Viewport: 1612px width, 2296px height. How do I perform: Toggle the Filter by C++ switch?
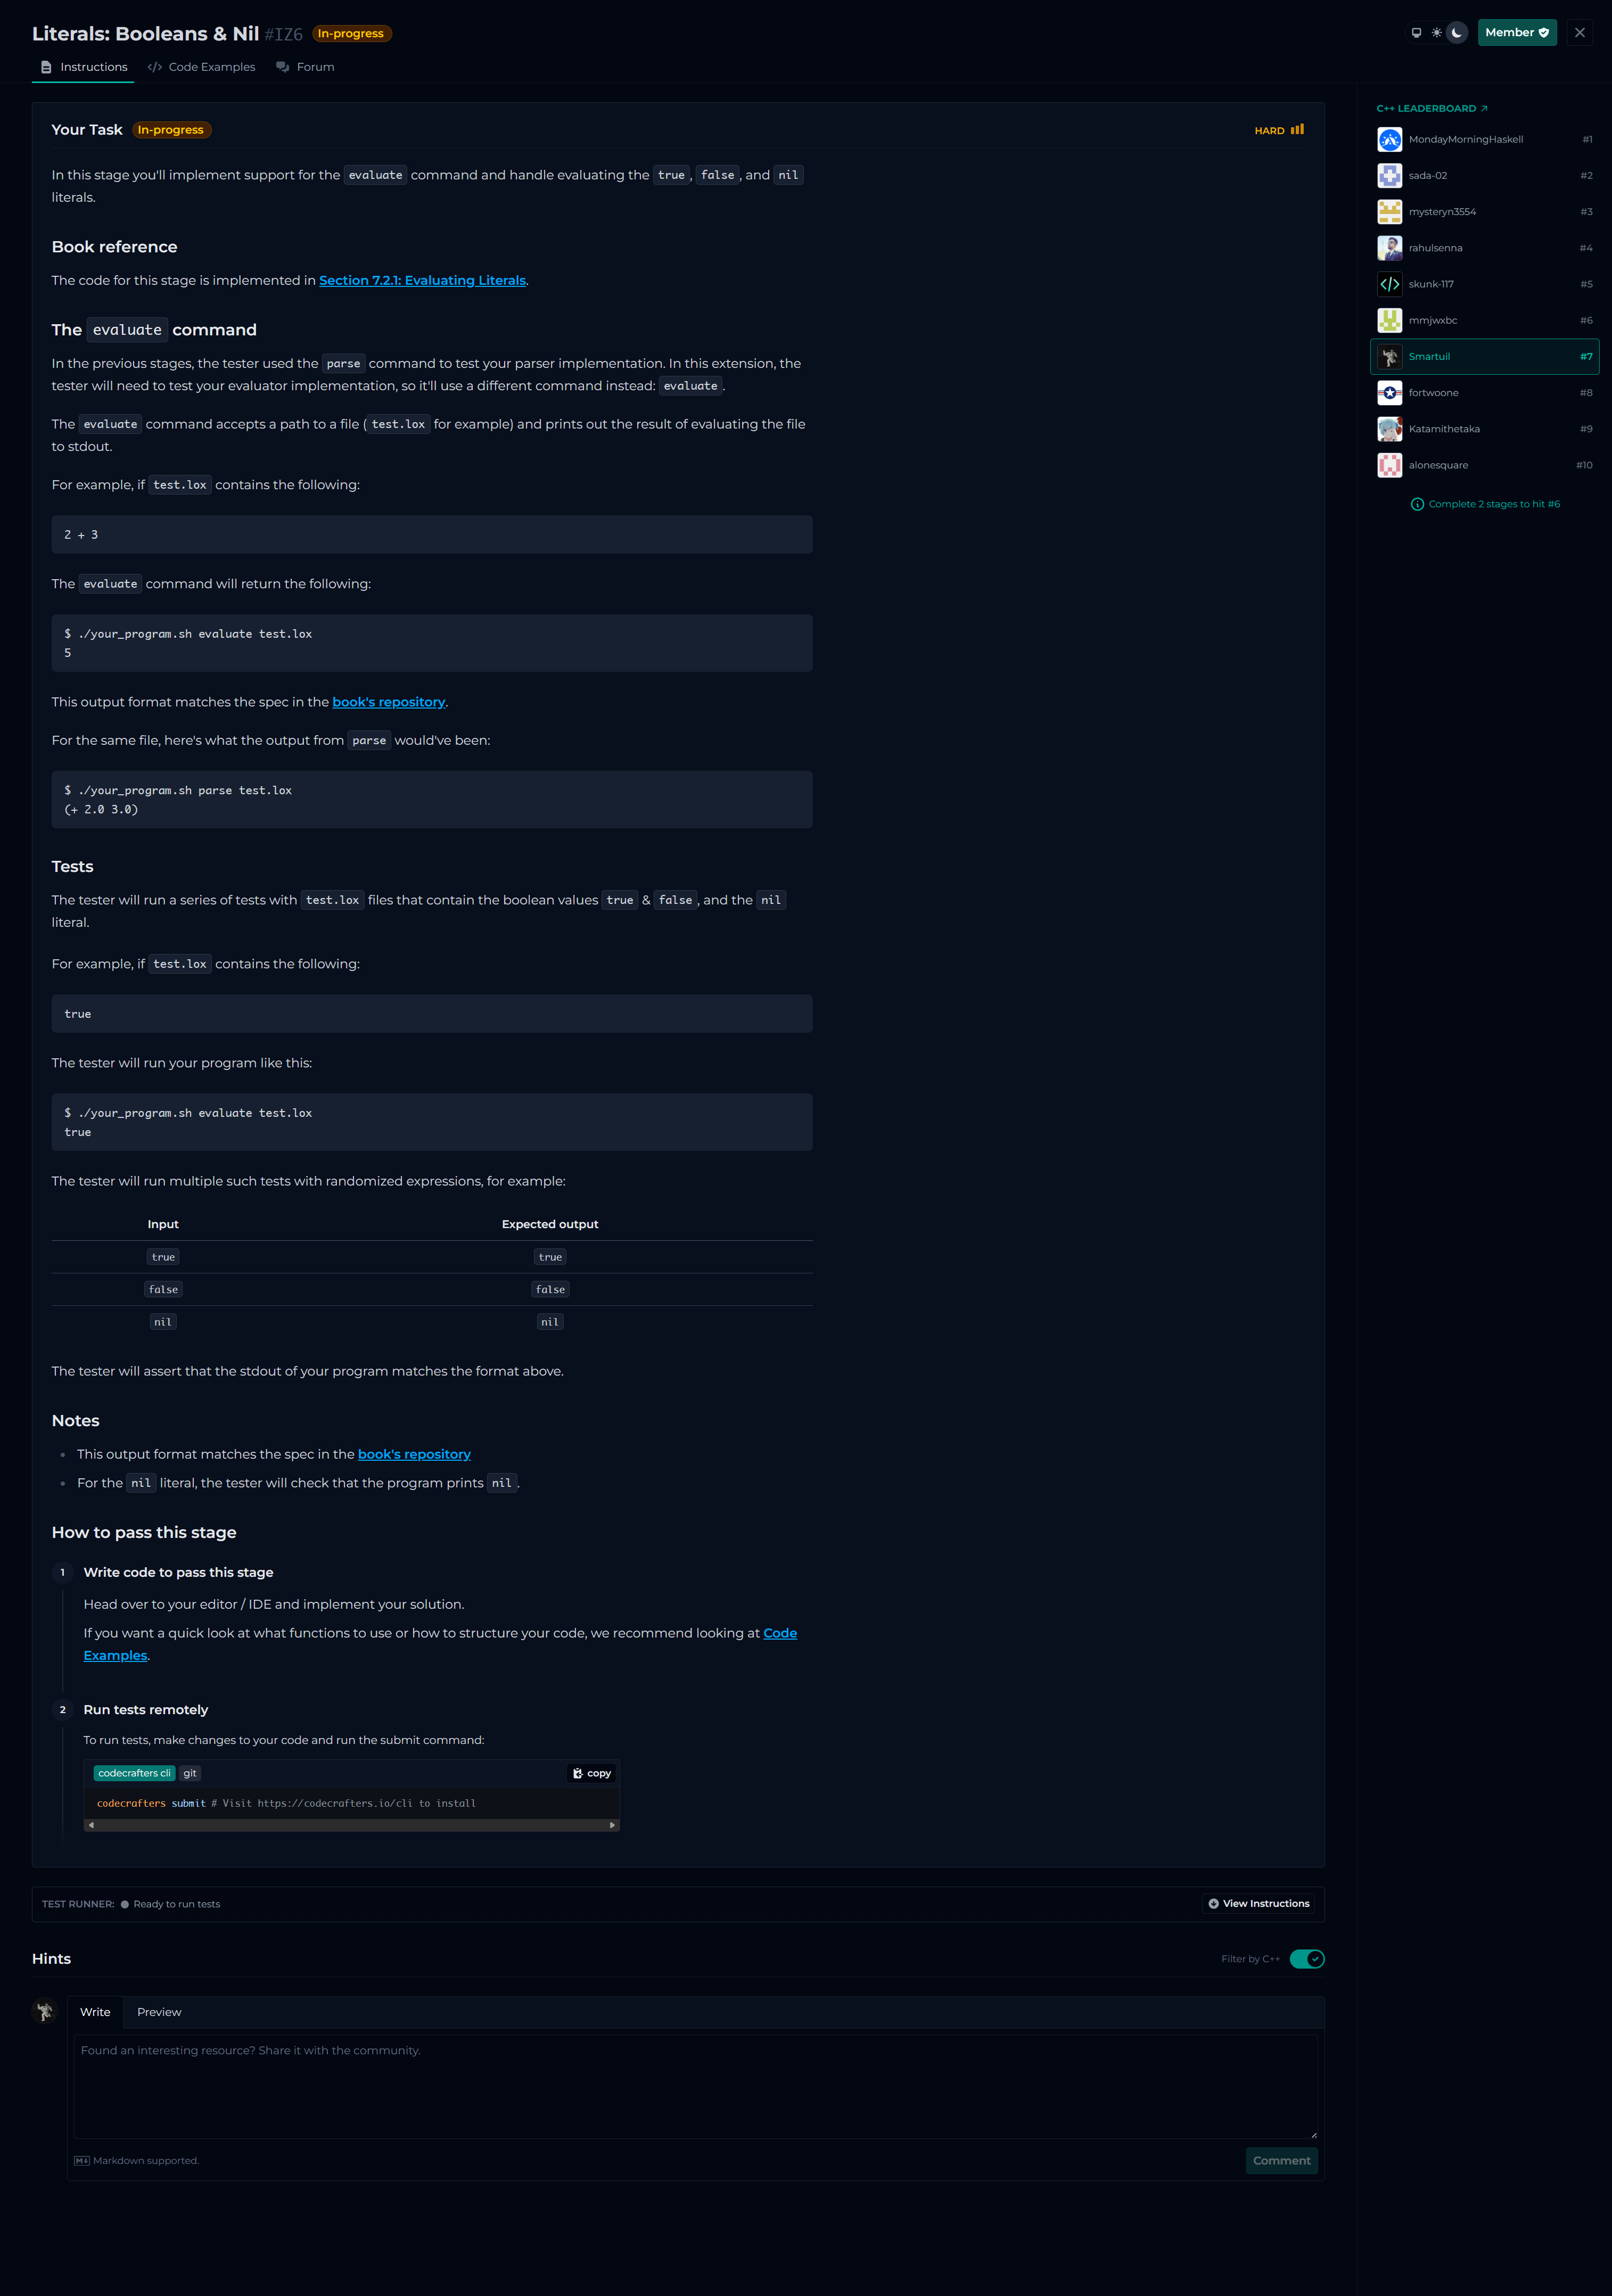pos(1306,1959)
